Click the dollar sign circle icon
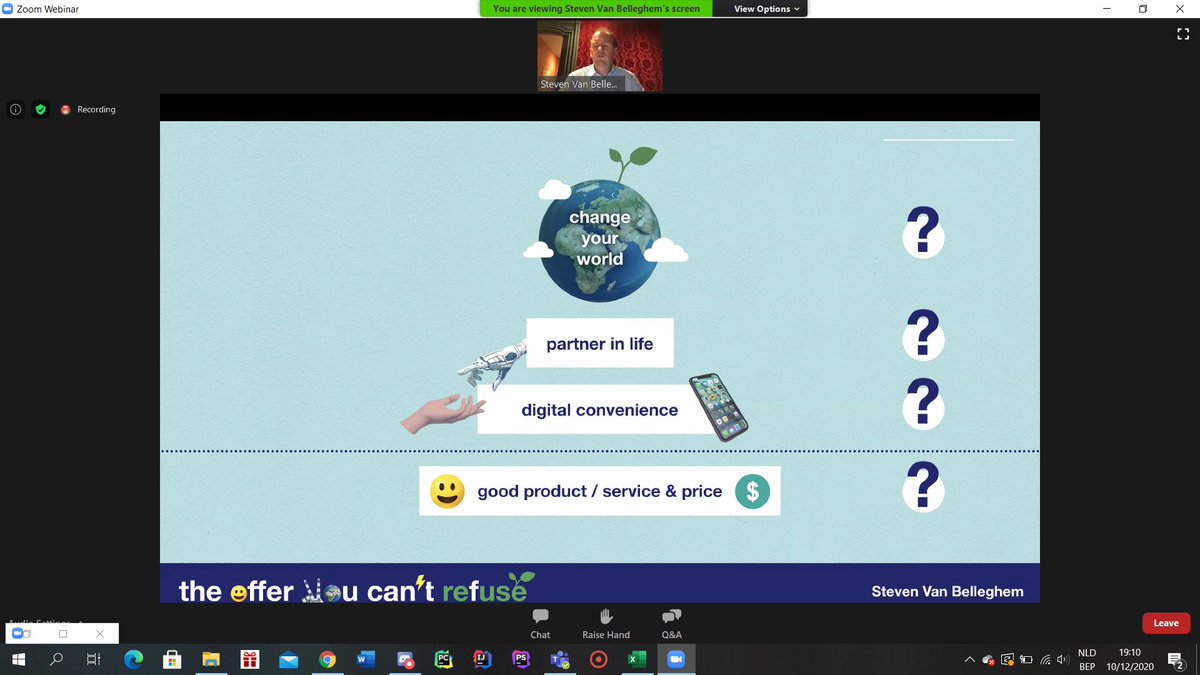This screenshot has height=675, width=1200. coord(752,492)
